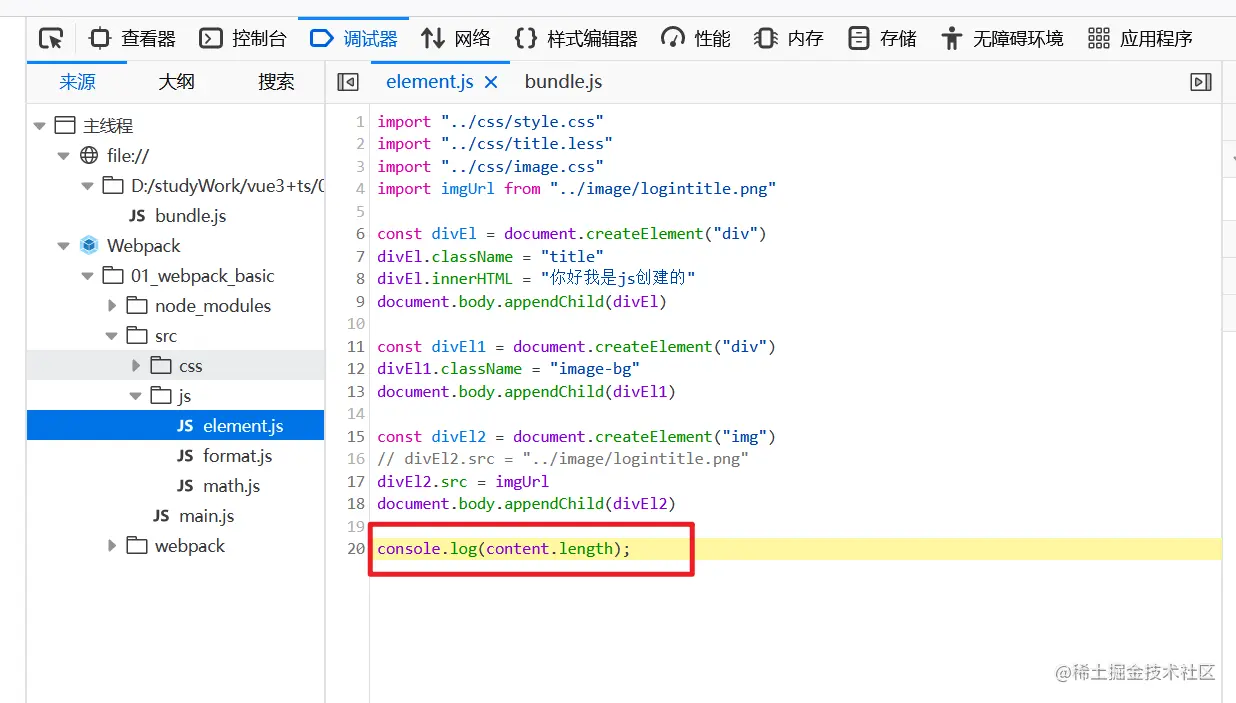Viewport: 1236px width, 703px height.
Task: Open the 内存 memory tab
Action: 789,39
